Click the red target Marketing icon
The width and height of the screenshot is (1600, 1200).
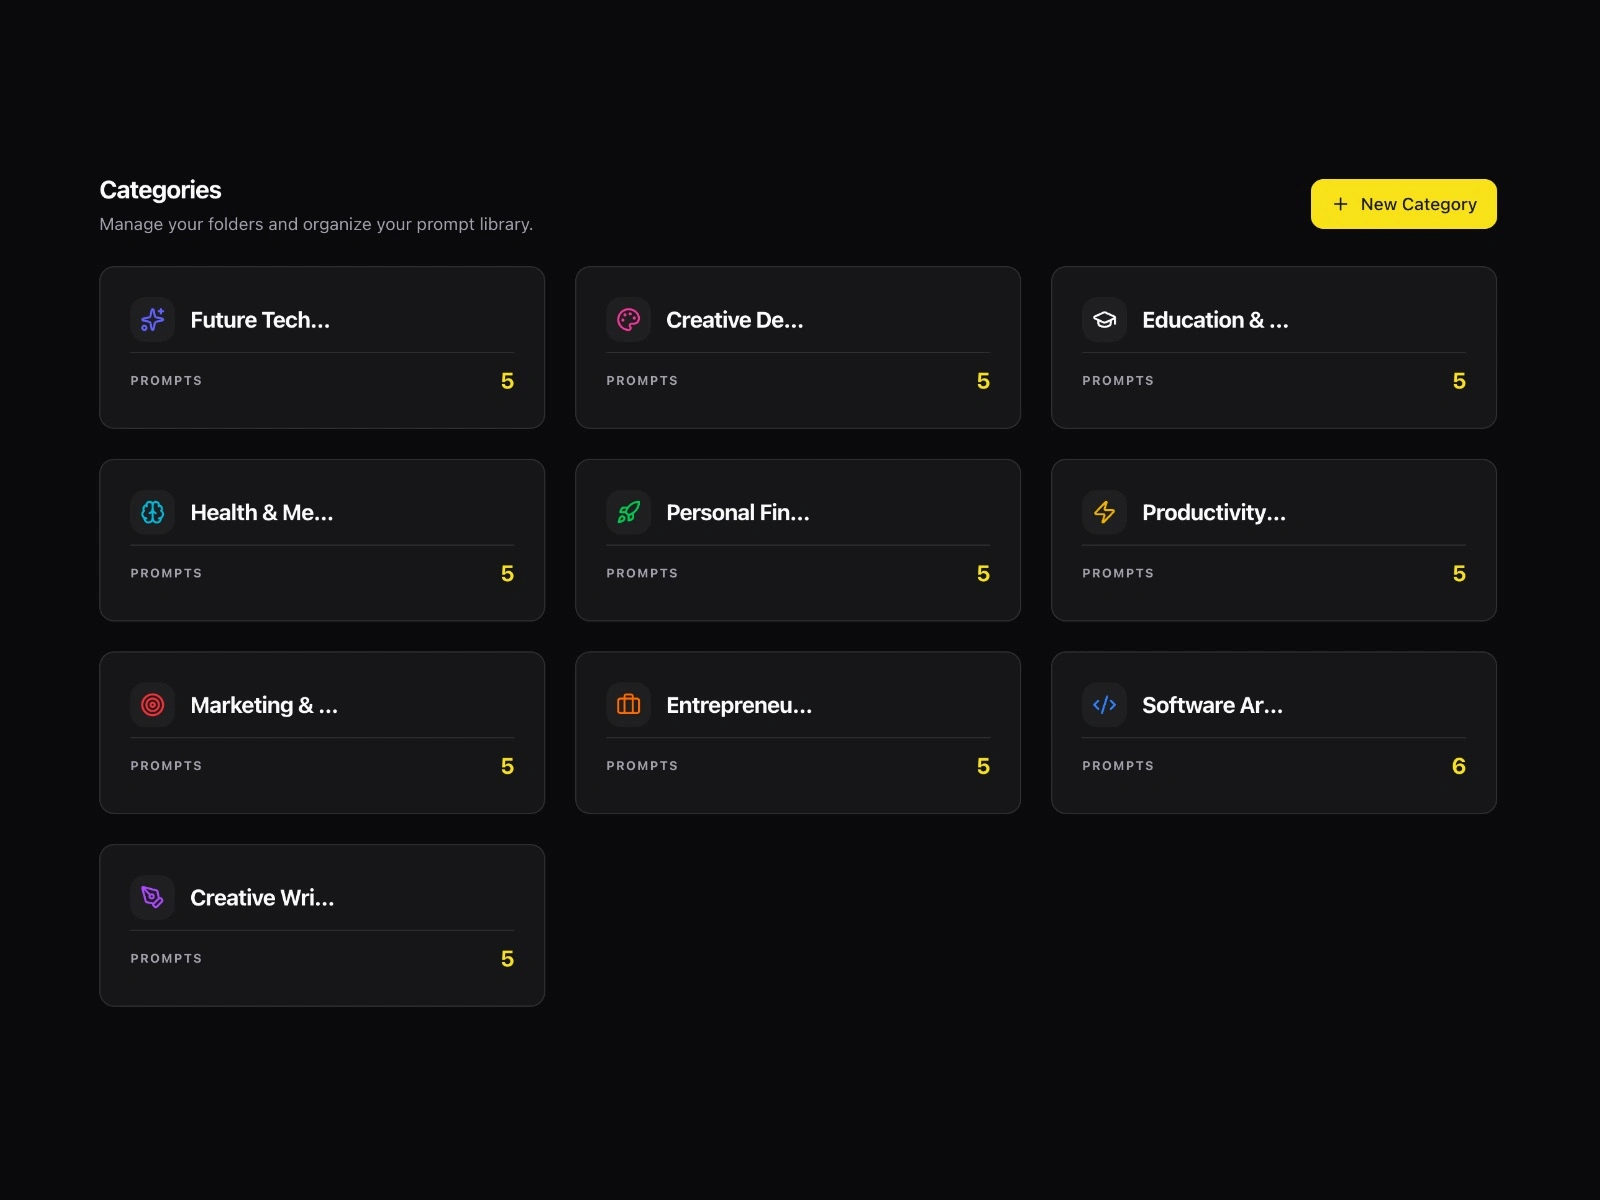pos(152,705)
